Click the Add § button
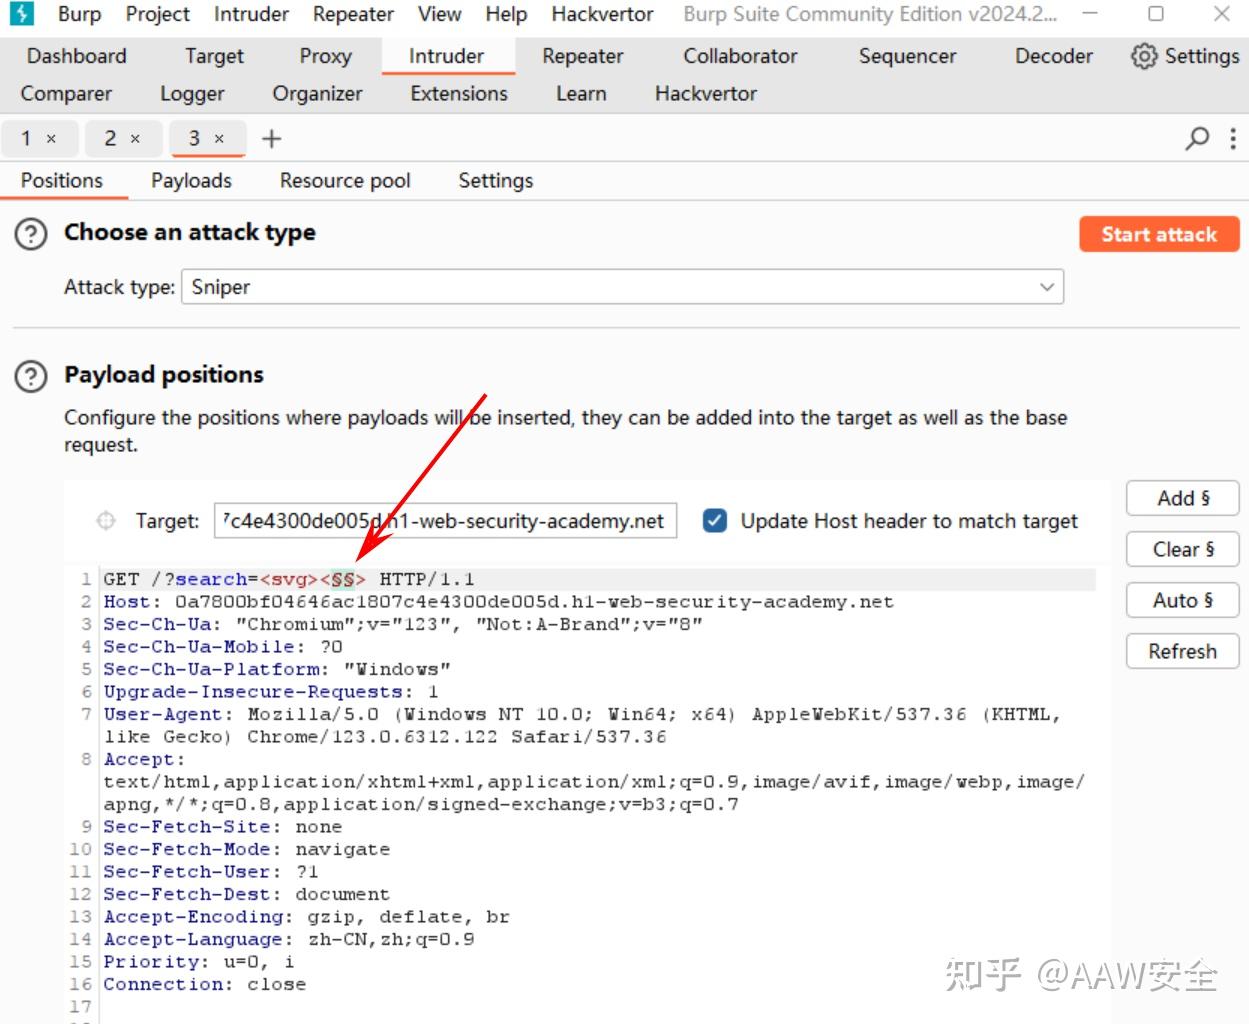Image resolution: width=1249 pixels, height=1024 pixels. tap(1183, 498)
